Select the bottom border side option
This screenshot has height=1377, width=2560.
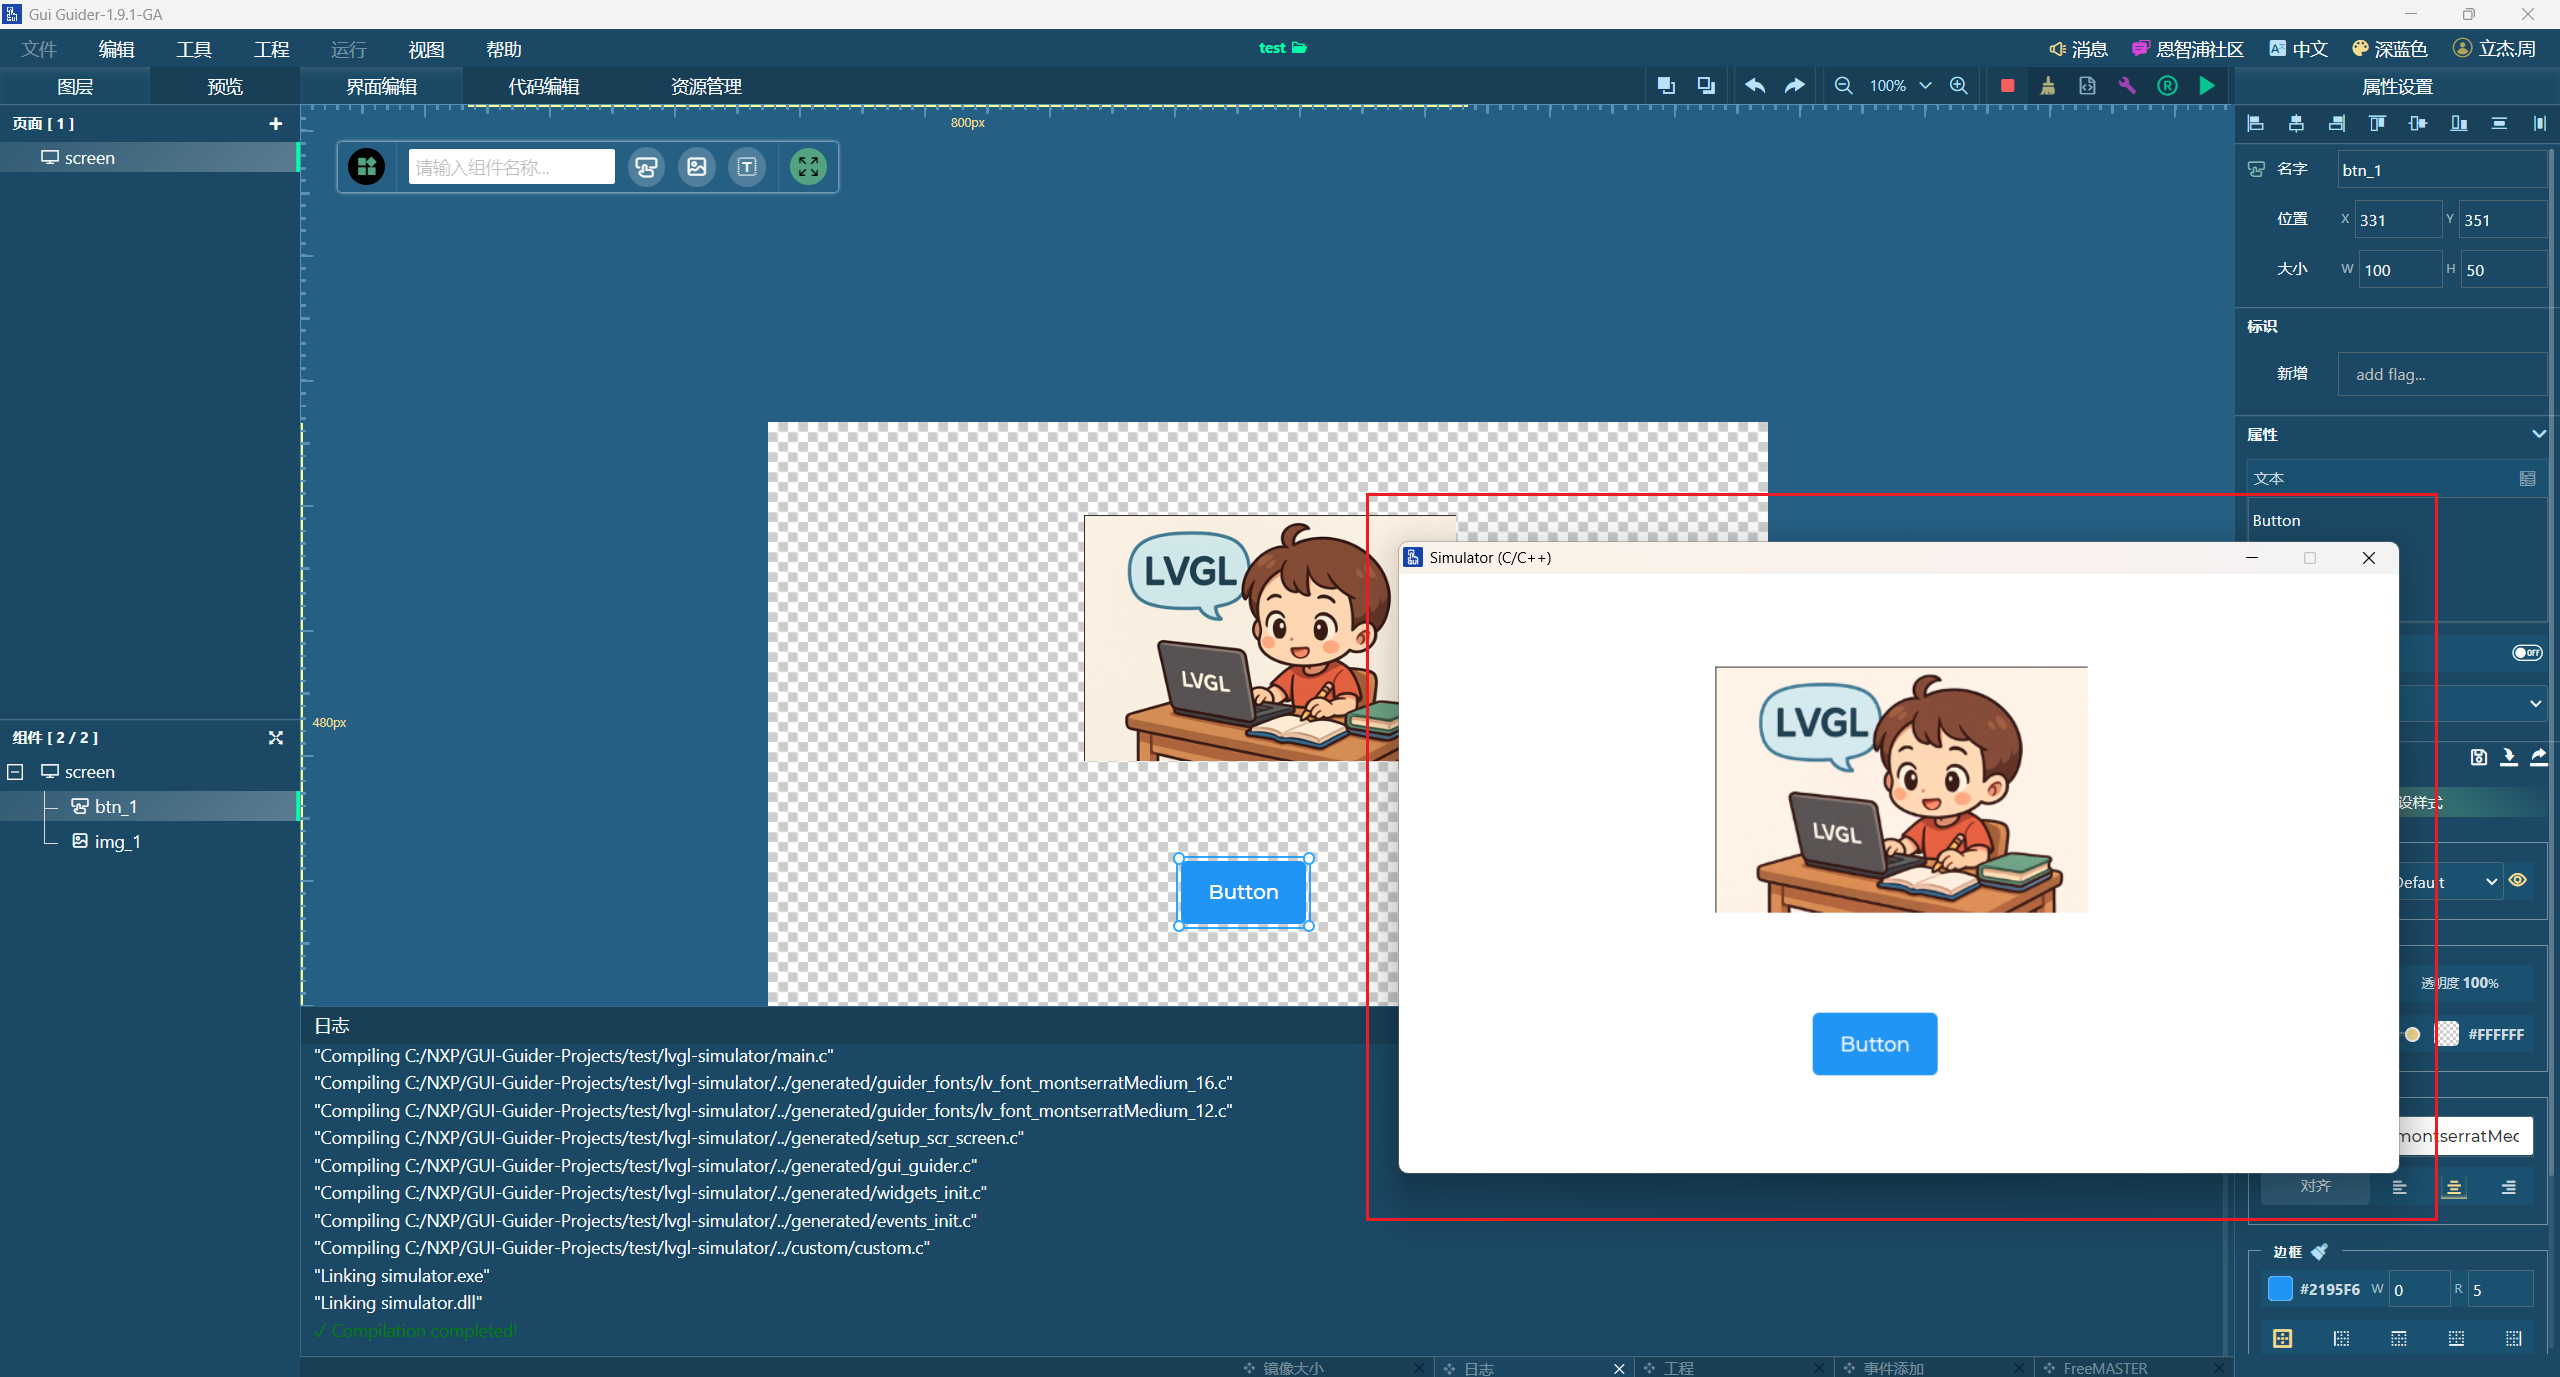pyautogui.click(x=2457, y=1339)
